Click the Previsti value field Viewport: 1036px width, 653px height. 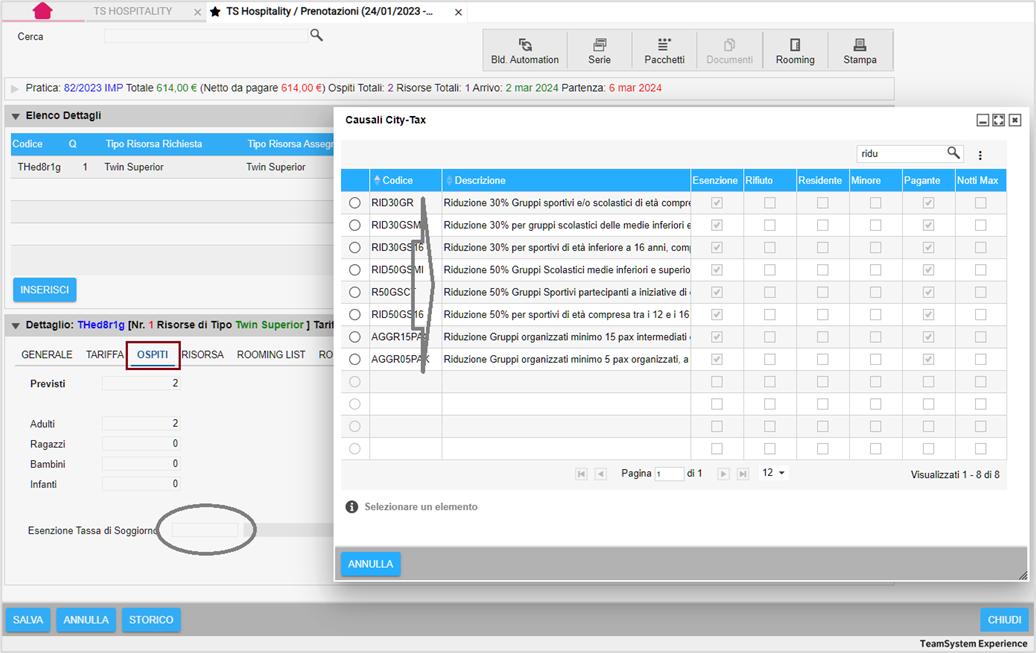point(141,383)
